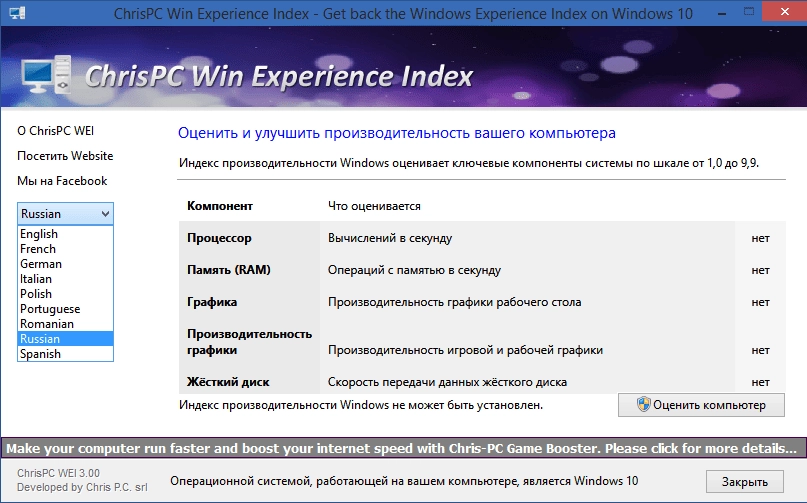Image resolution: width=807 pixels, height=503 pixels.
Task: Open the Посетить Website link
Action: point(65,156)
